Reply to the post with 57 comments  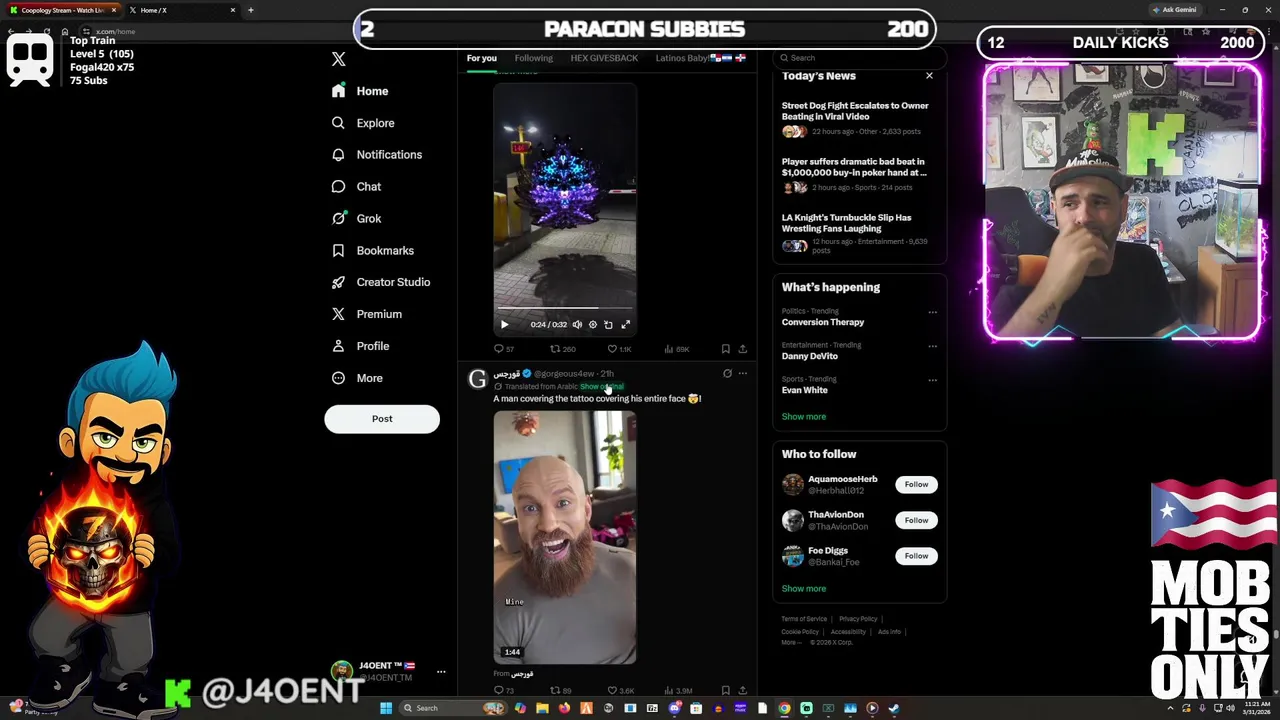pos(504,349)
